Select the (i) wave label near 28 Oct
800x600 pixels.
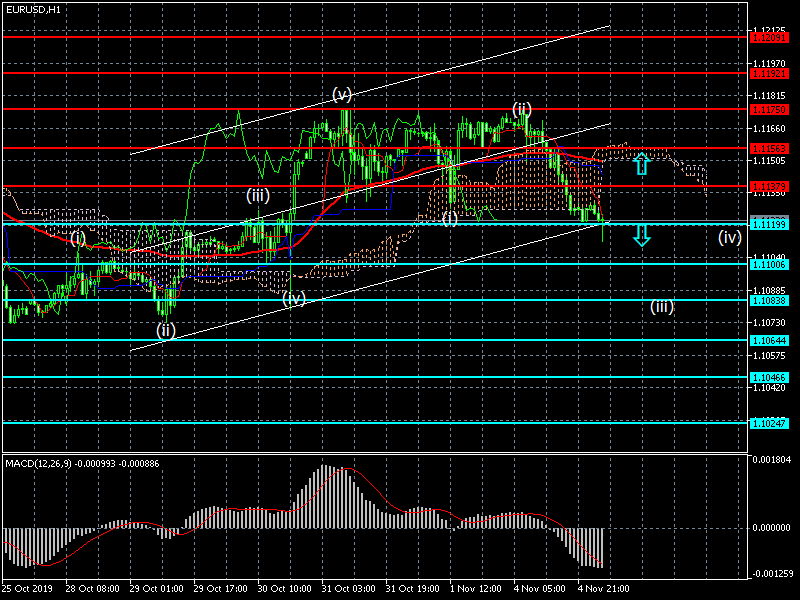click(78, 238)
